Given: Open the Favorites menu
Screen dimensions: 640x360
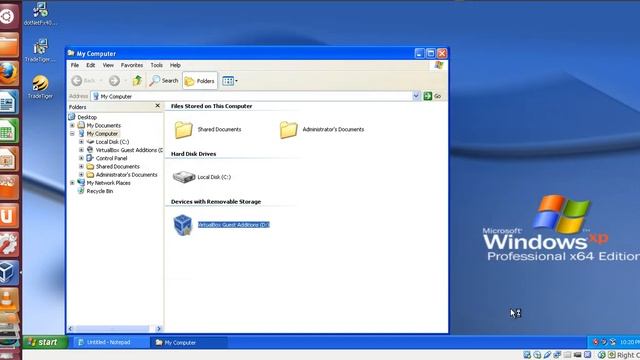Looking at the screenshot, I should [x=132, y=65].
